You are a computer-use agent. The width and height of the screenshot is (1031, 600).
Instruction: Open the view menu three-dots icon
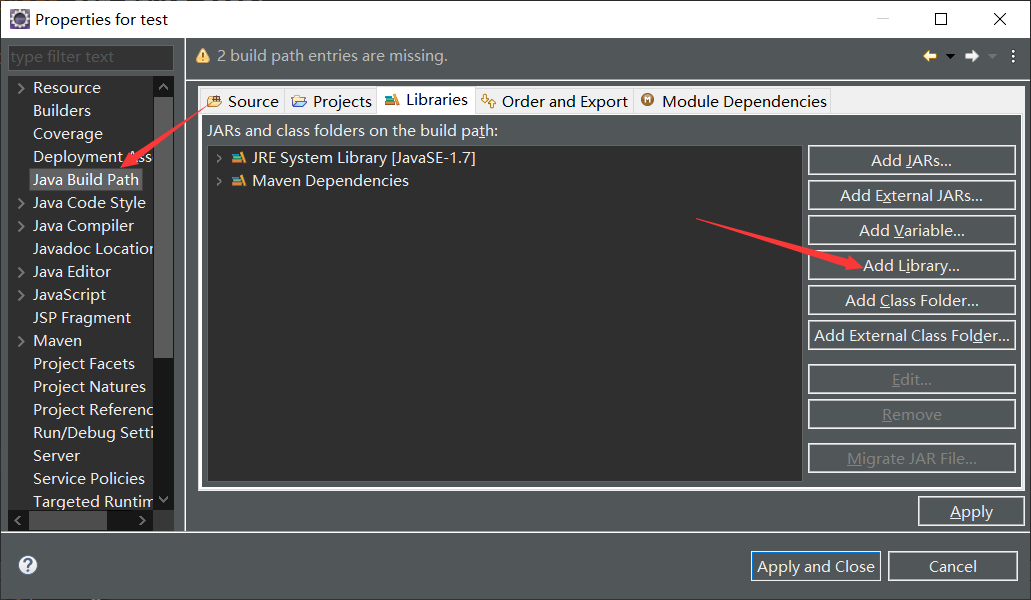(1013, 57)
